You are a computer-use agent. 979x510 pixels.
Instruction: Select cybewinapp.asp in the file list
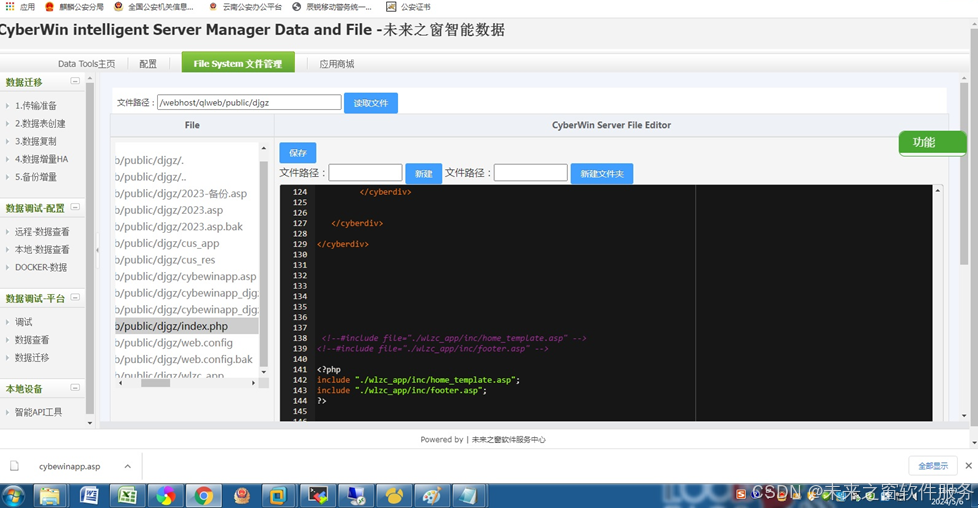[186, 277]
